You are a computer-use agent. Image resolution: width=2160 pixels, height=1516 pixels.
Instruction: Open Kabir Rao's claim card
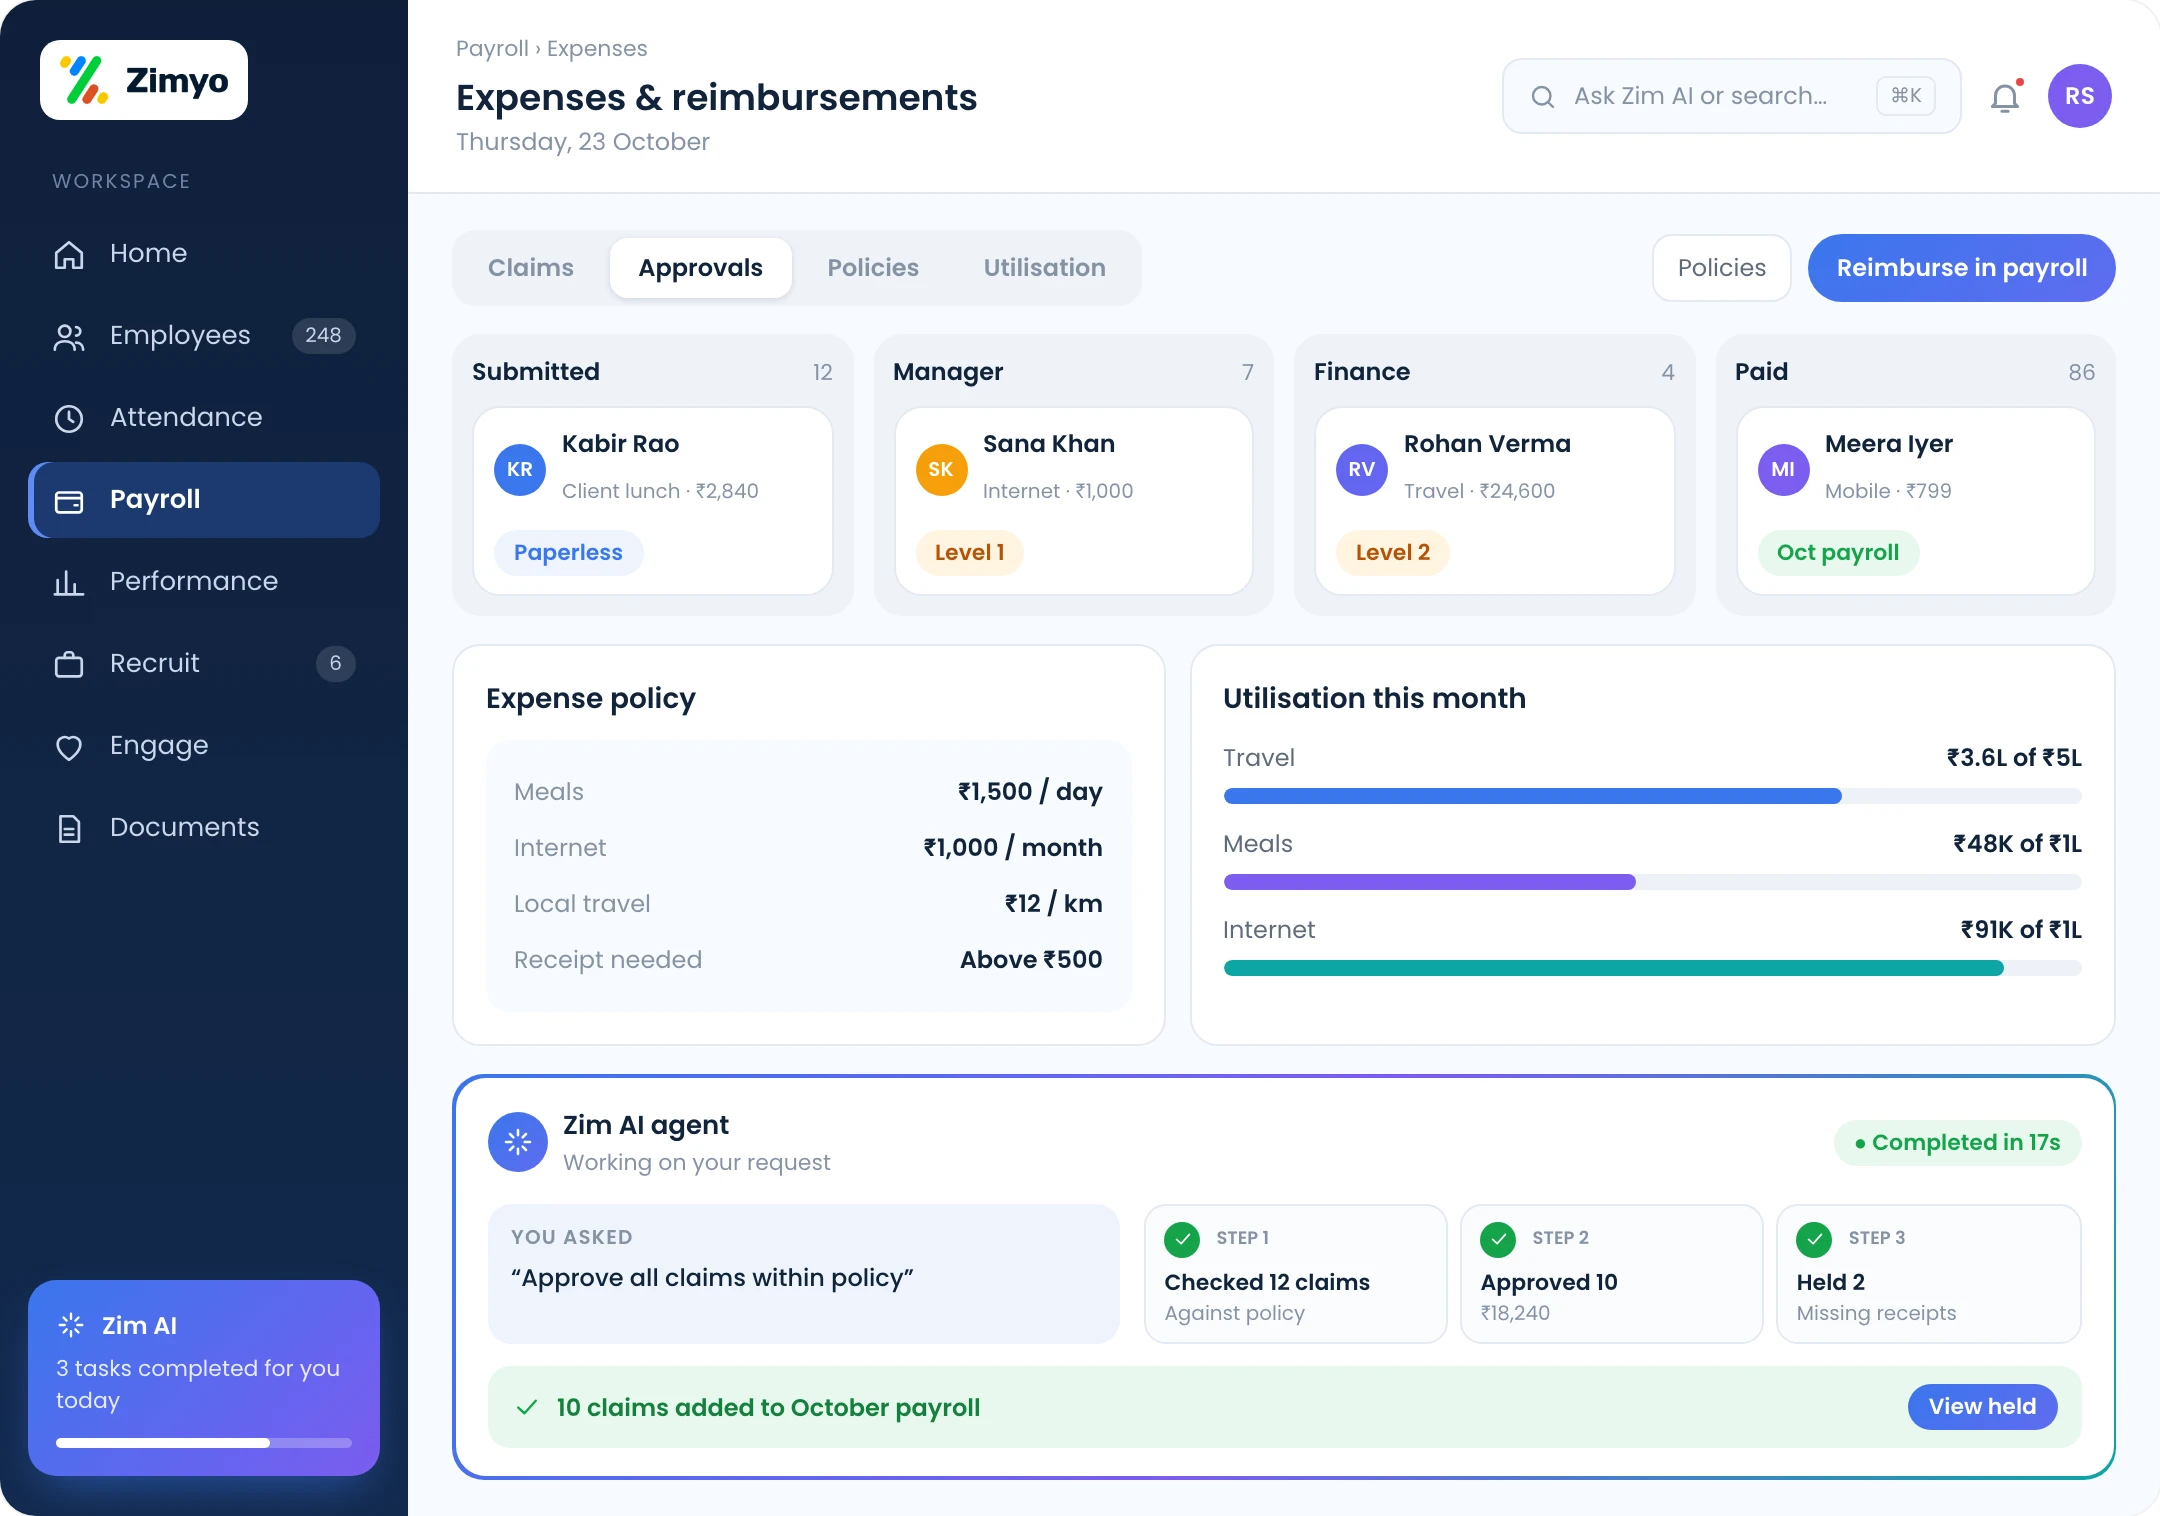click(653, 501)
